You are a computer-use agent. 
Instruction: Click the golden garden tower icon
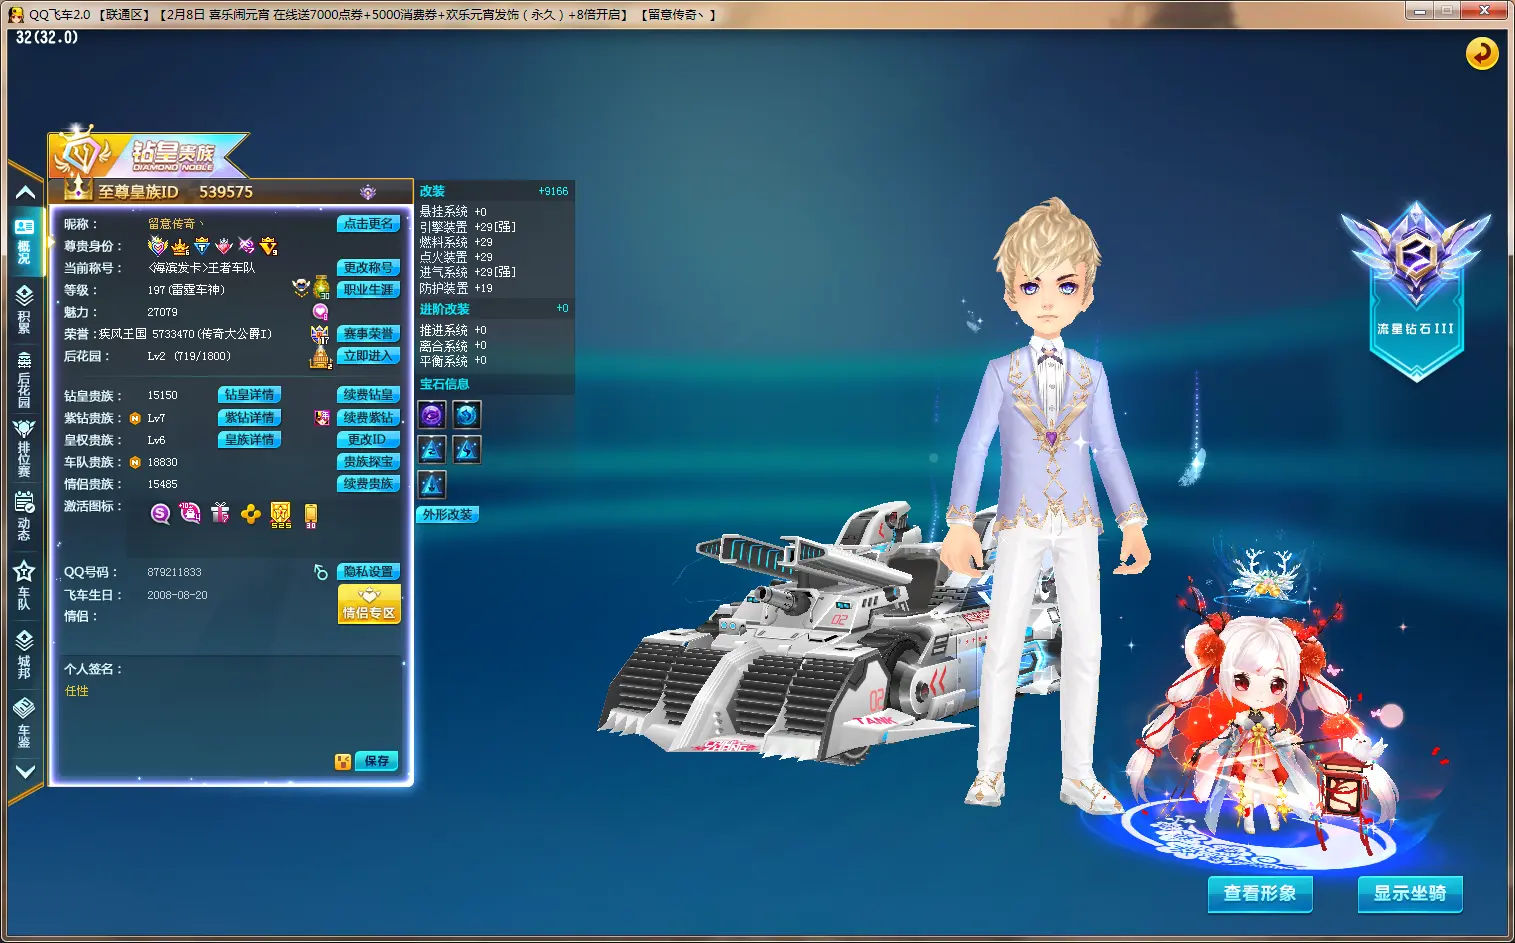pos(321,356)
